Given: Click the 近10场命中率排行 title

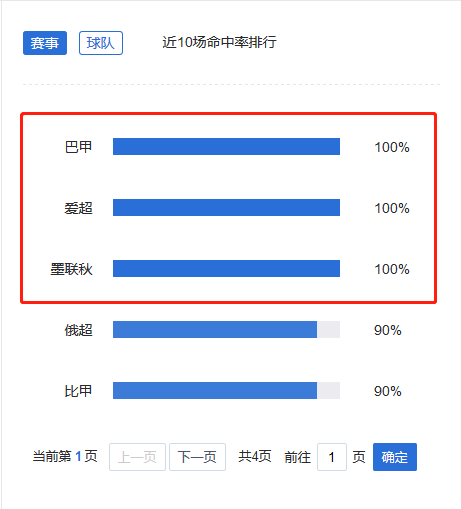Looking at the screenshot, I should click(x=219, y=42).
